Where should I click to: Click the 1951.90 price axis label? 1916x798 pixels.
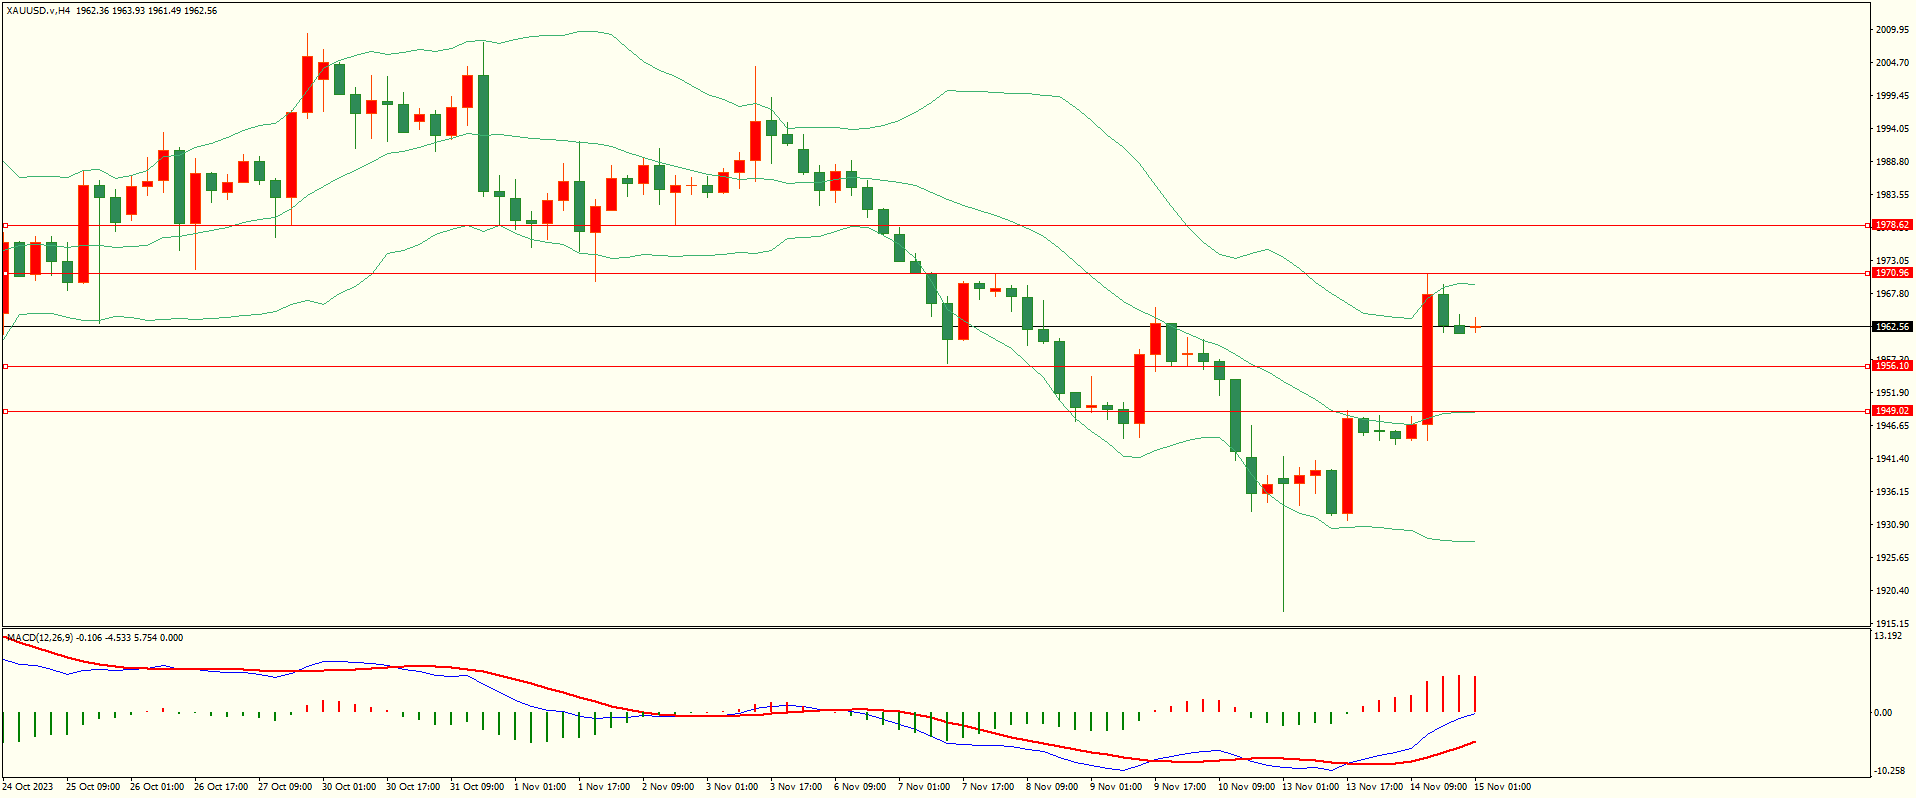click(x=1892, y=393)
